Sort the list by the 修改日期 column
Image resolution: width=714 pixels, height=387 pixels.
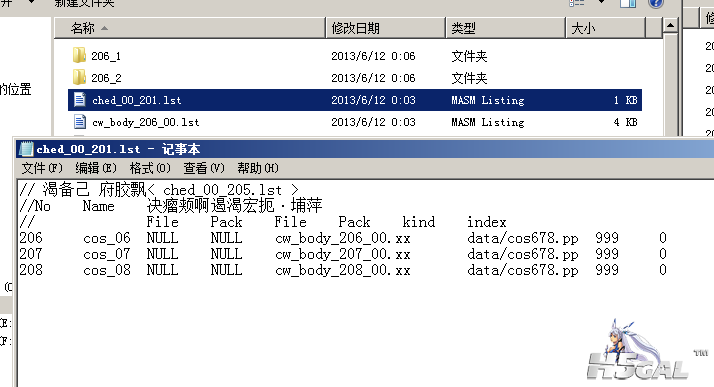click(x=386, y=28)
